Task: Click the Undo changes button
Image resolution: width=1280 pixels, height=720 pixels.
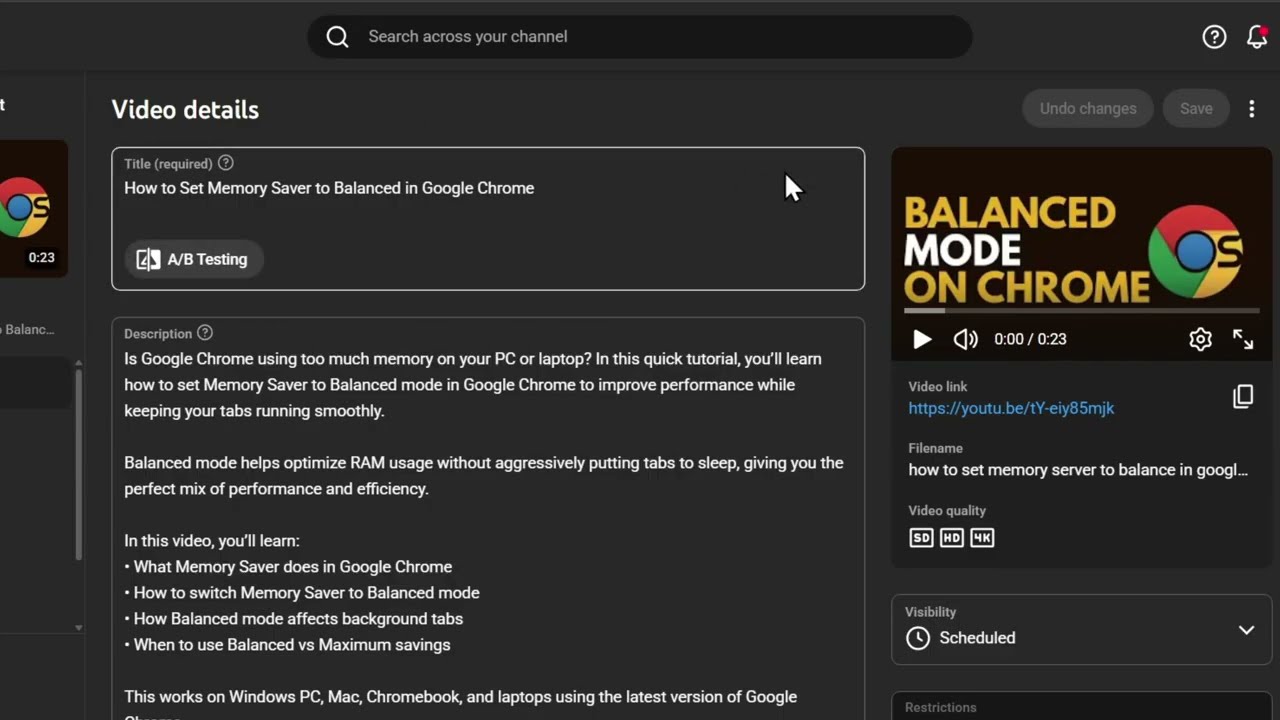Action: pyautogui.click(x=1088, y=109)
